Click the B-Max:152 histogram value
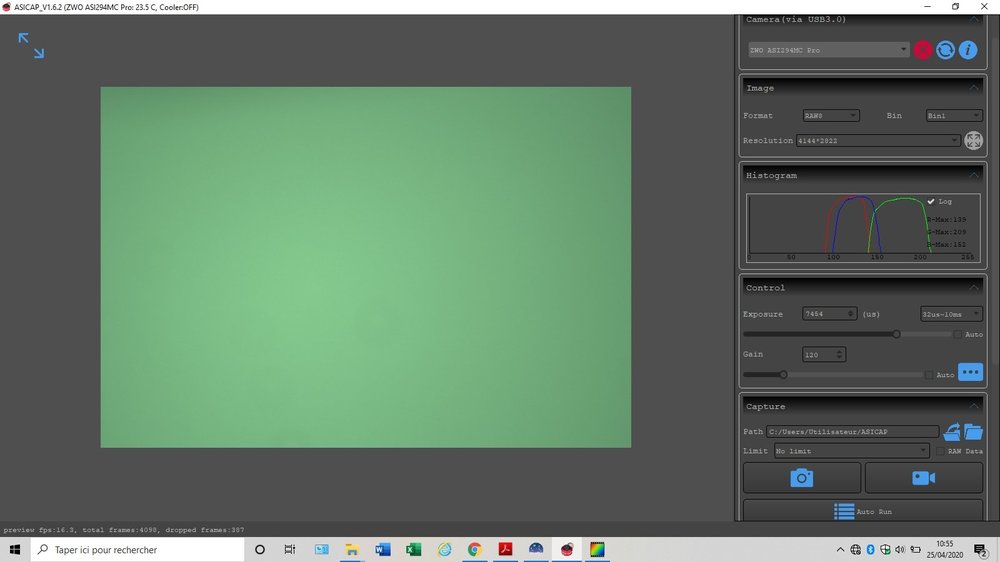Screen dimensions: 1000x562 pyautogui.click(x=946, y=244)
